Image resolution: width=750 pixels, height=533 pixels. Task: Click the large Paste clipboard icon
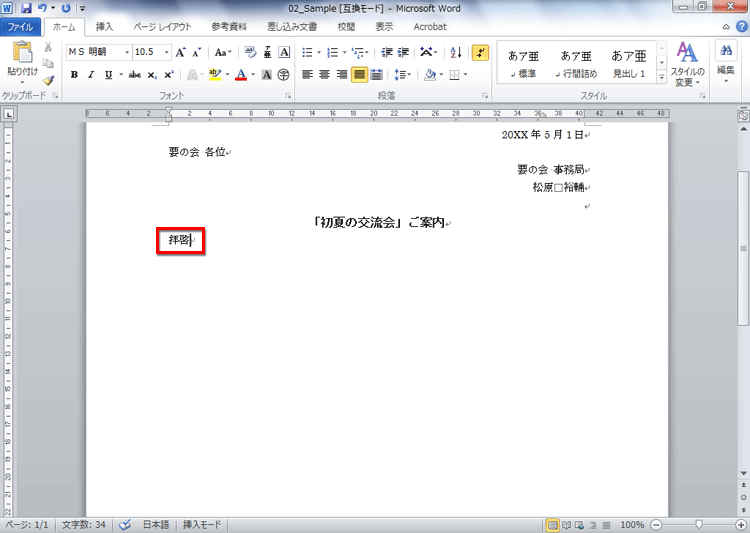click(22, 52)
